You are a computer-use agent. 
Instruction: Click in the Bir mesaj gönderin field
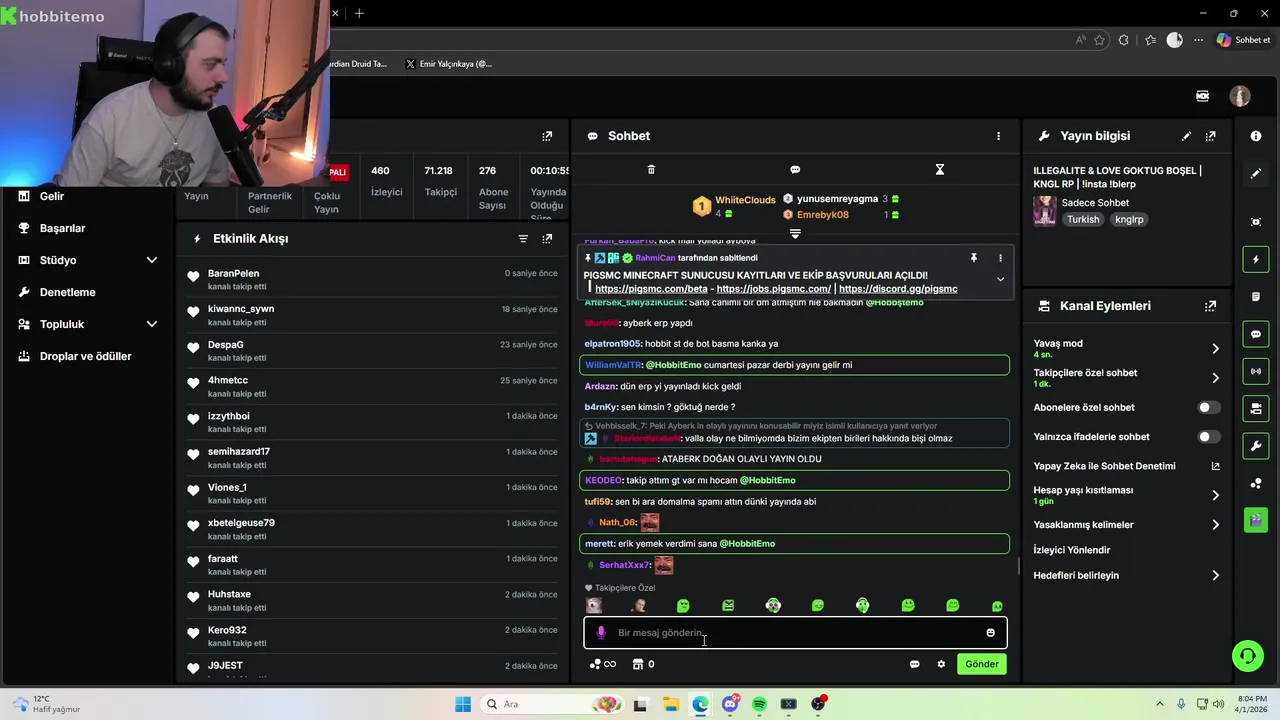pyautogui.click(x=795, y=633)
